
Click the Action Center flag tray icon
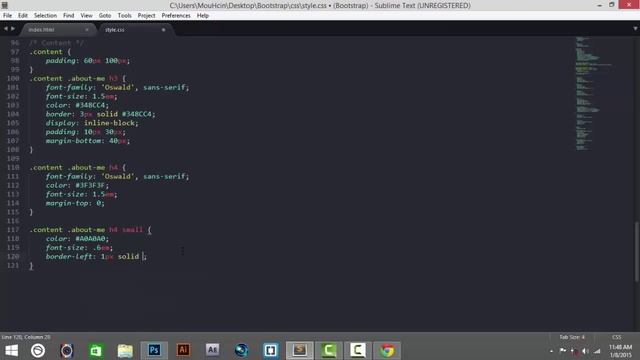[563, 351]
